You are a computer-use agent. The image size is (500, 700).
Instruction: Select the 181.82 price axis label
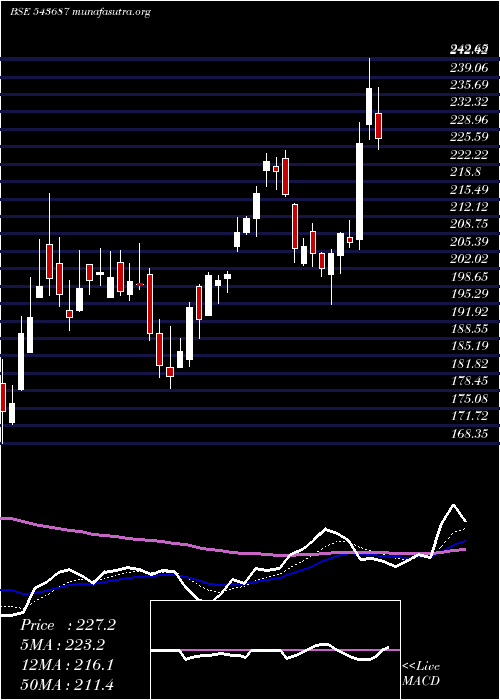point(470,364)
